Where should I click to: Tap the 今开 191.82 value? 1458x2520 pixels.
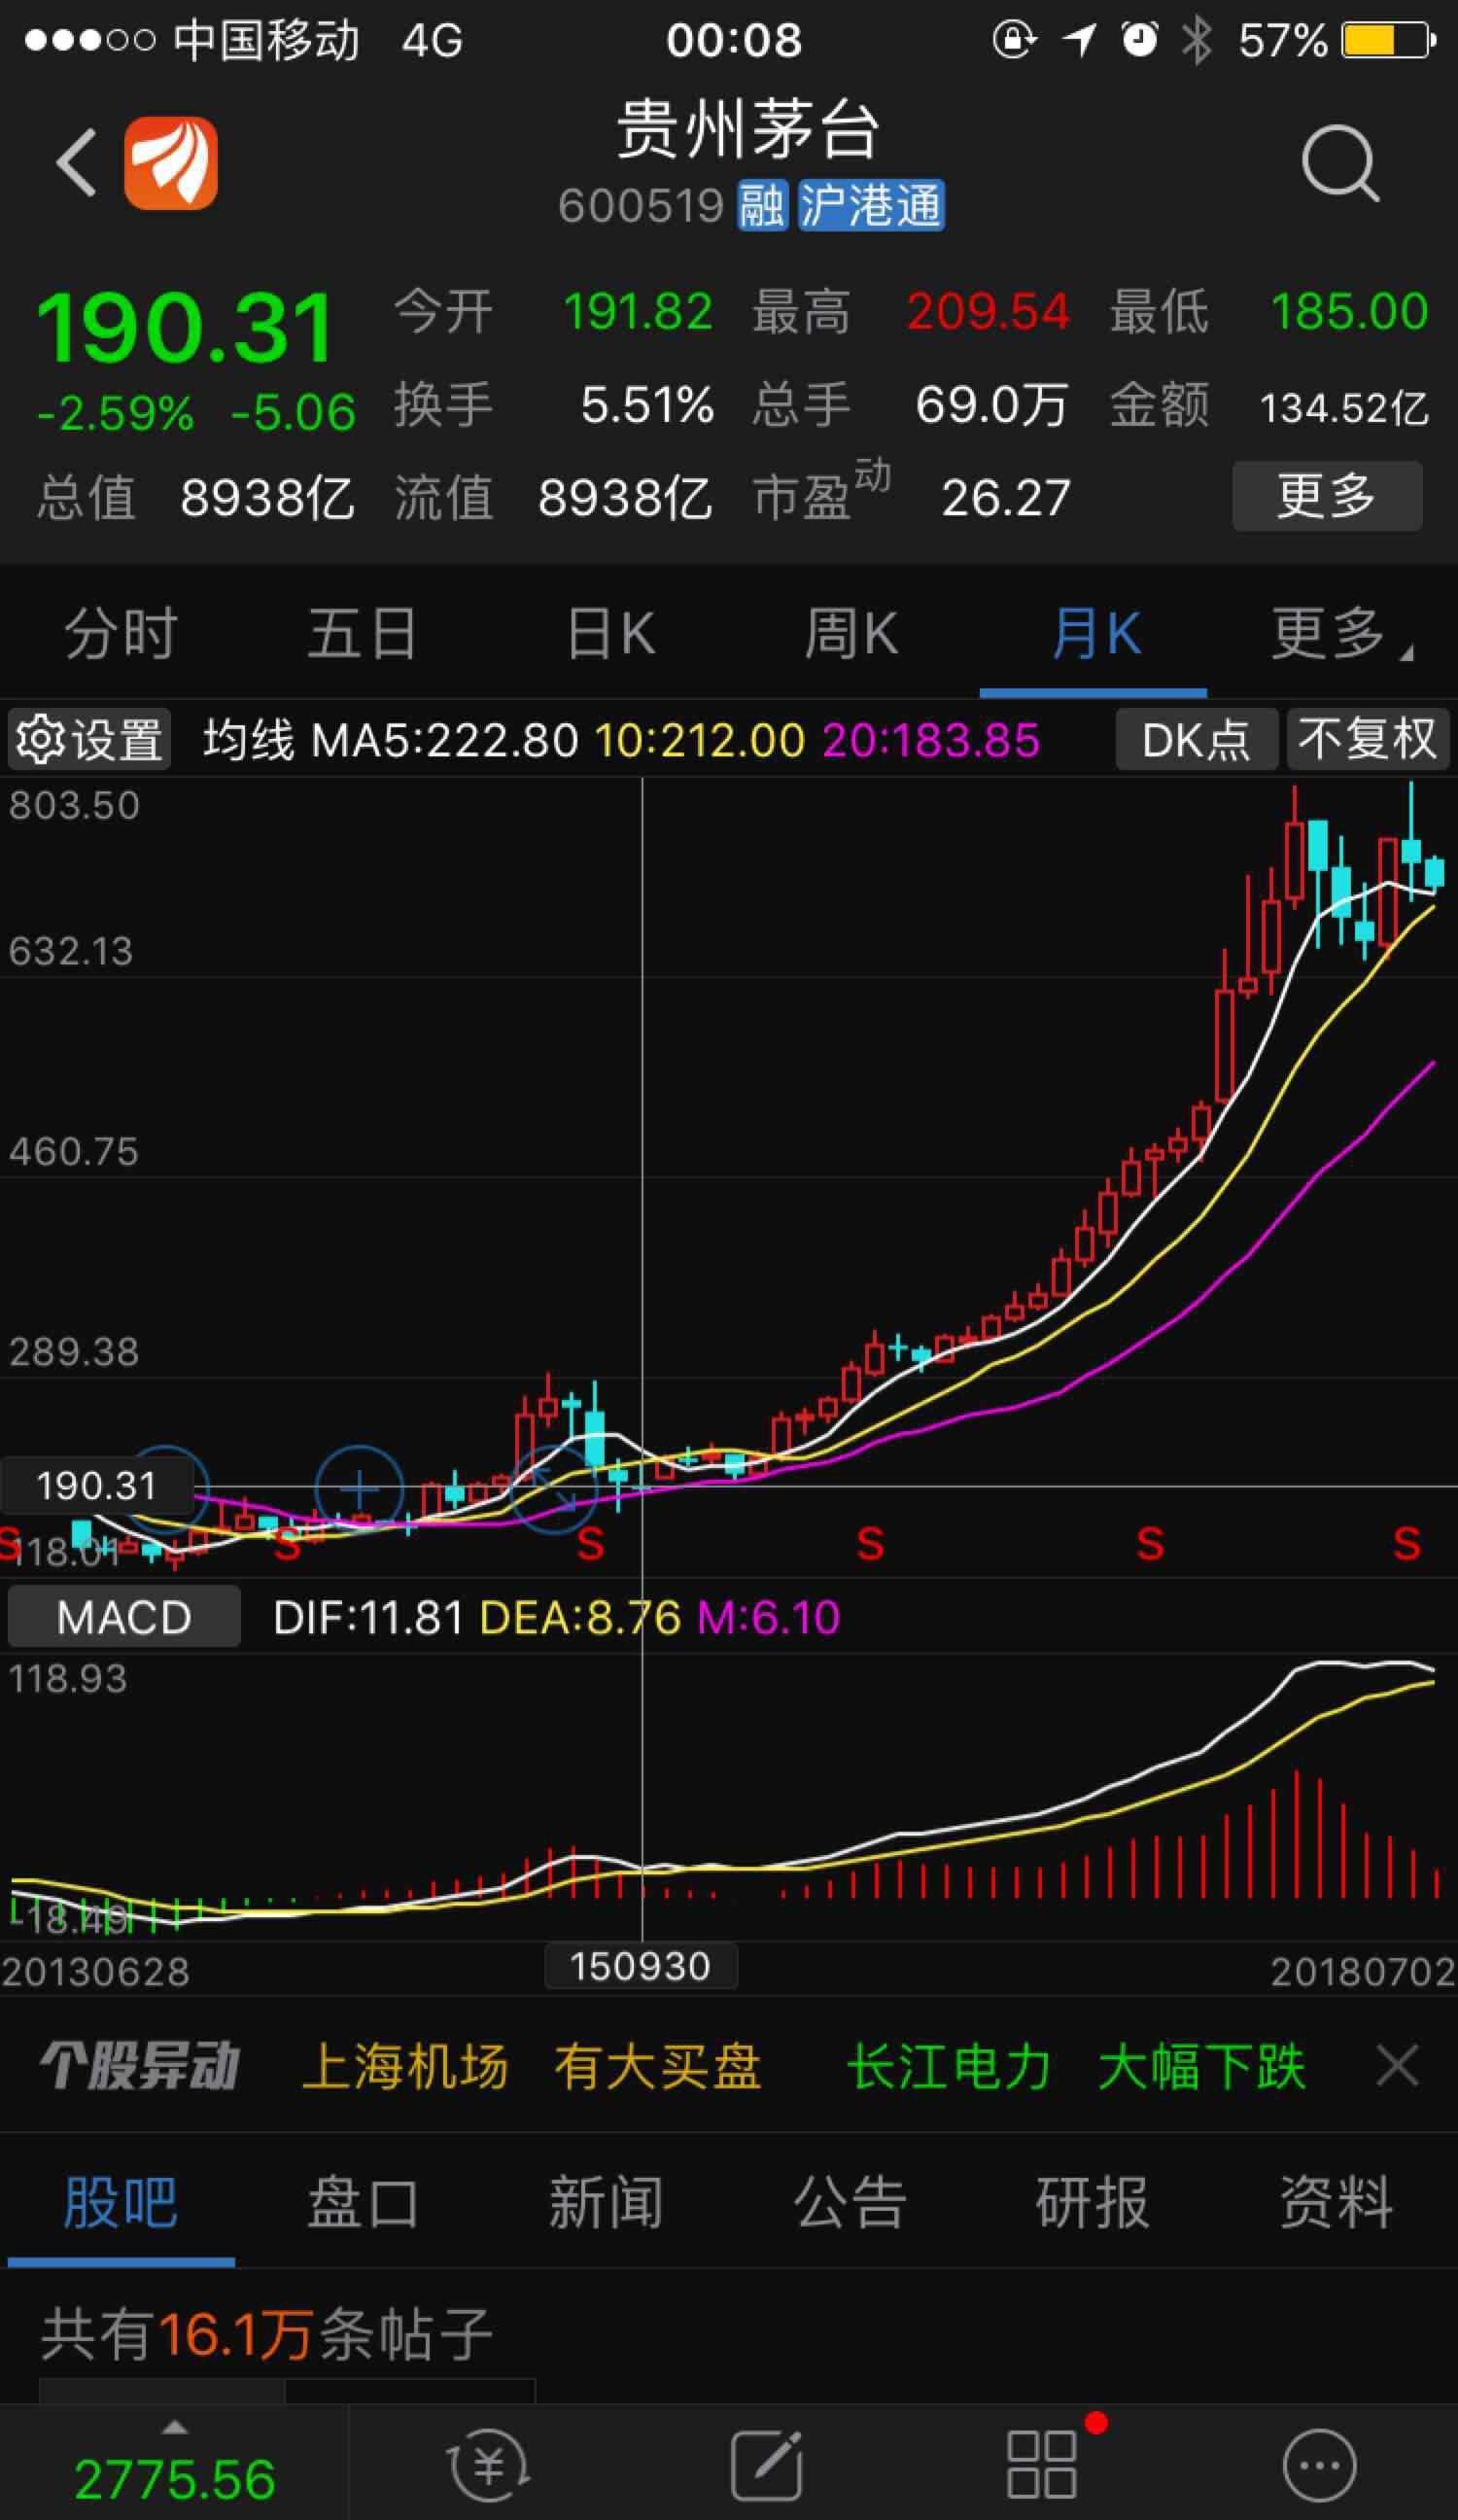[639, 312]
